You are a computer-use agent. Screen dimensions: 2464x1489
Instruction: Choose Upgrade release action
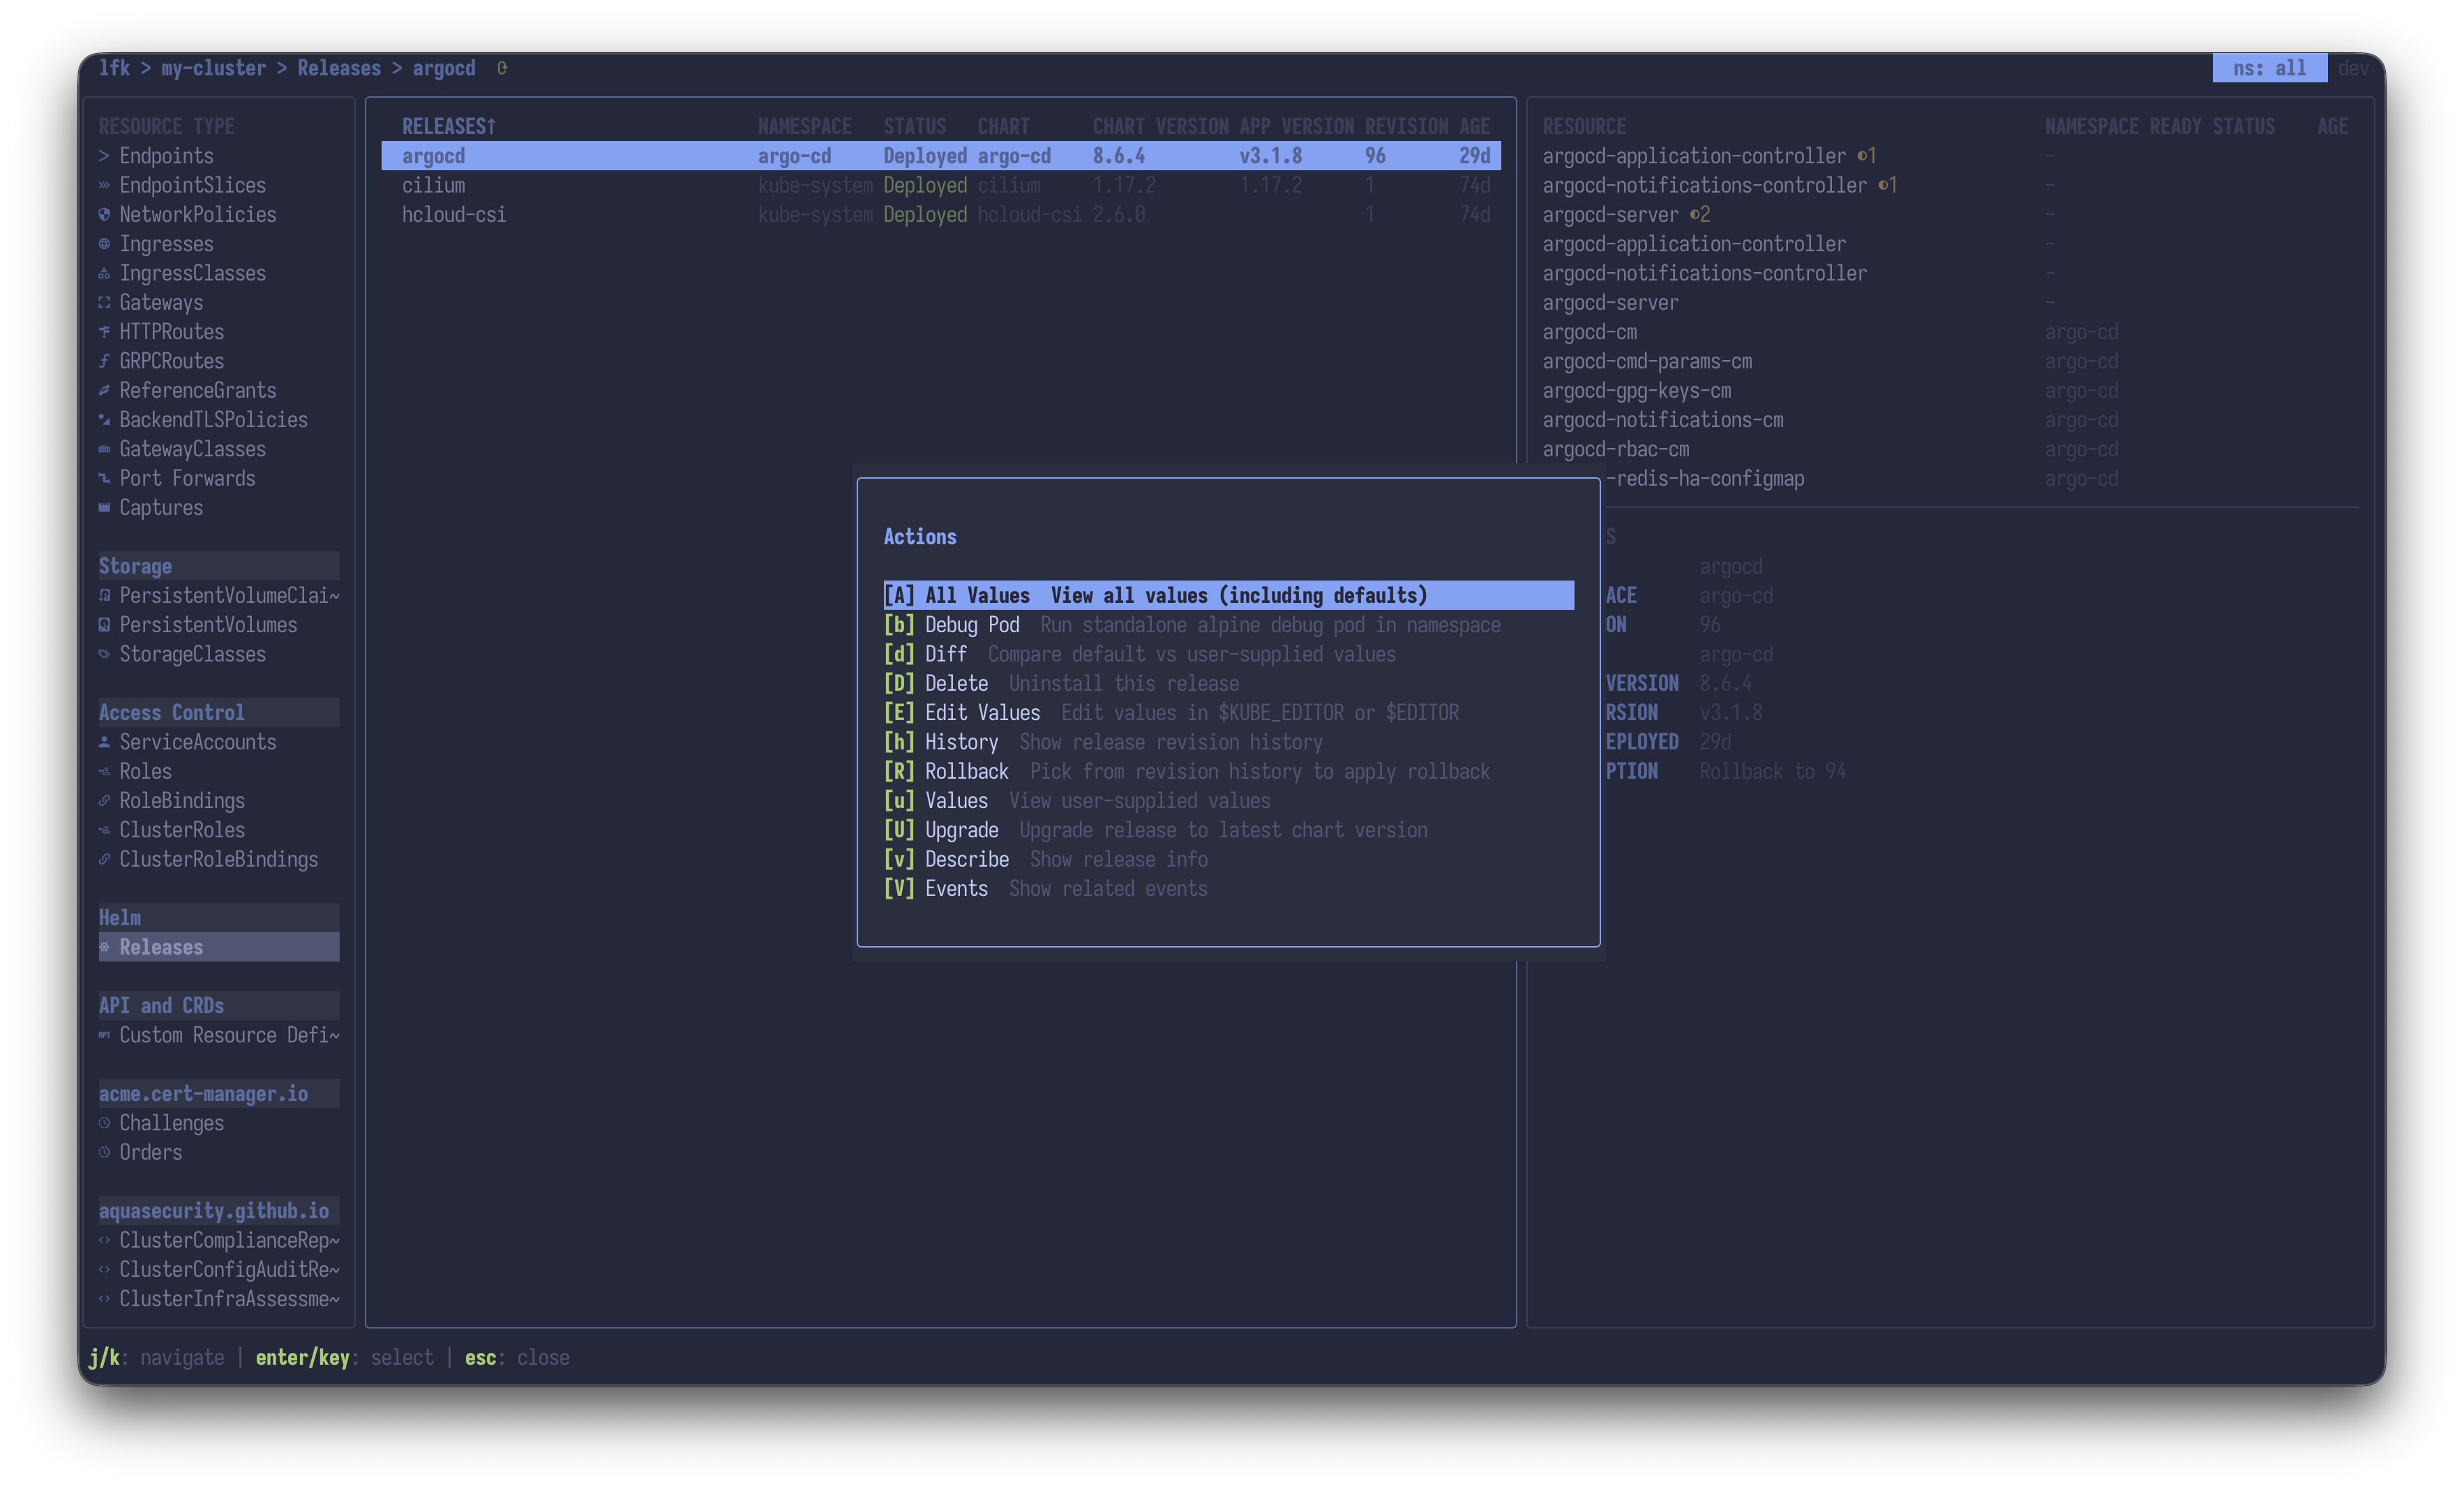[1228, 830]
